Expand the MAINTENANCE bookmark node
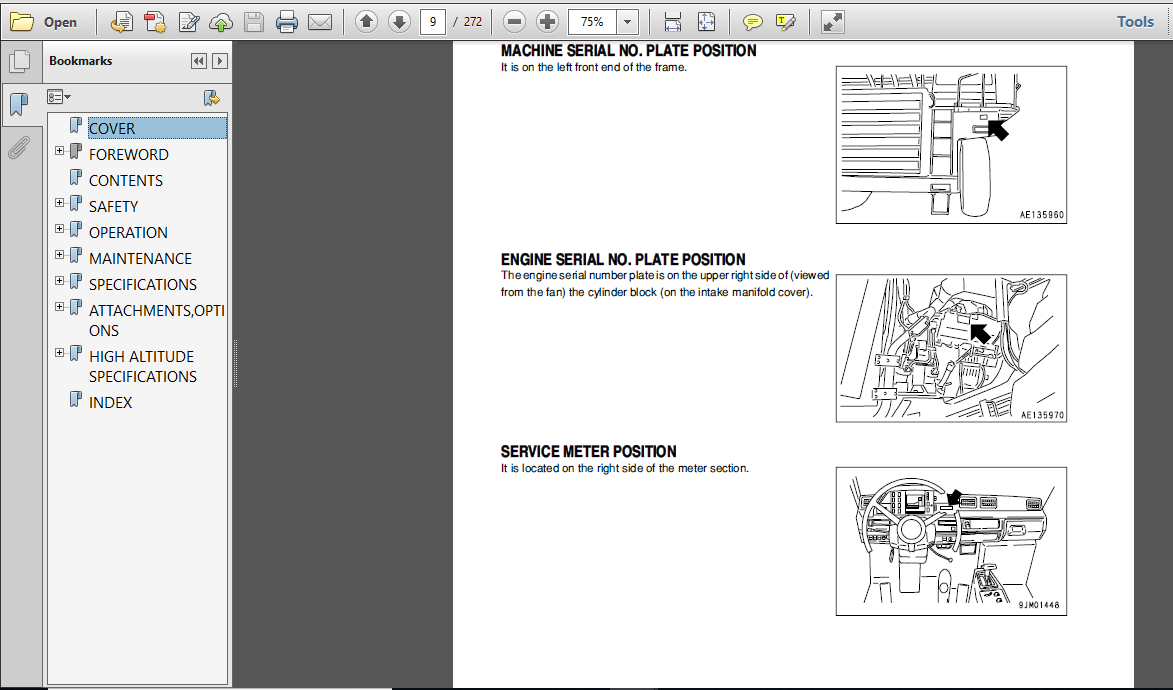Screen dimensions: 1173x690 tap(59, 255)
